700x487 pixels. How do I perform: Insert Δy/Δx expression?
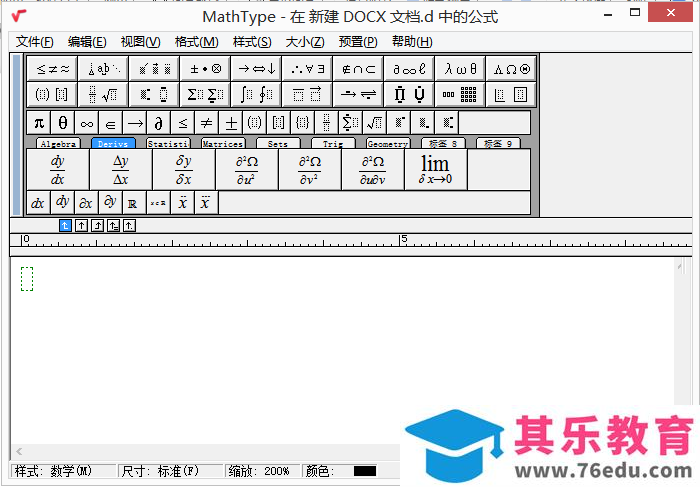point(121,170)
